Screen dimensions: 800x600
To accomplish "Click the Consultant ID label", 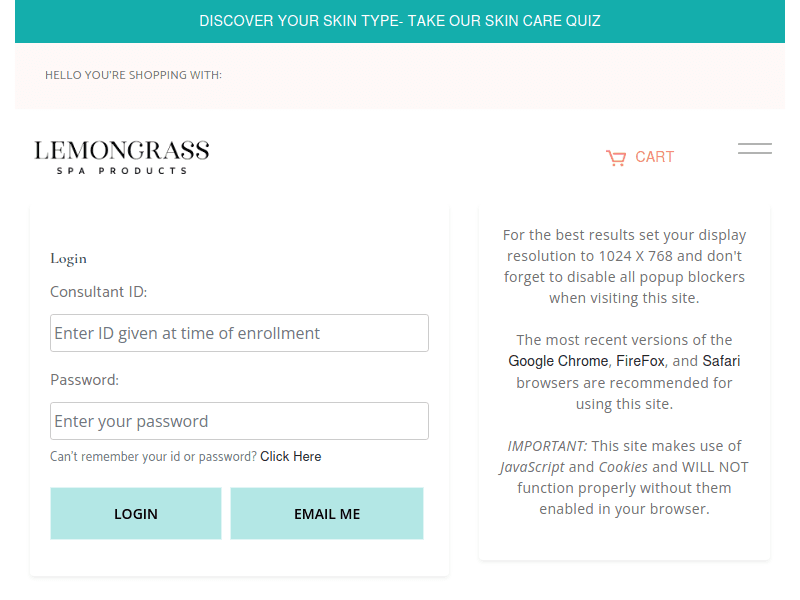I will [99, 292].
